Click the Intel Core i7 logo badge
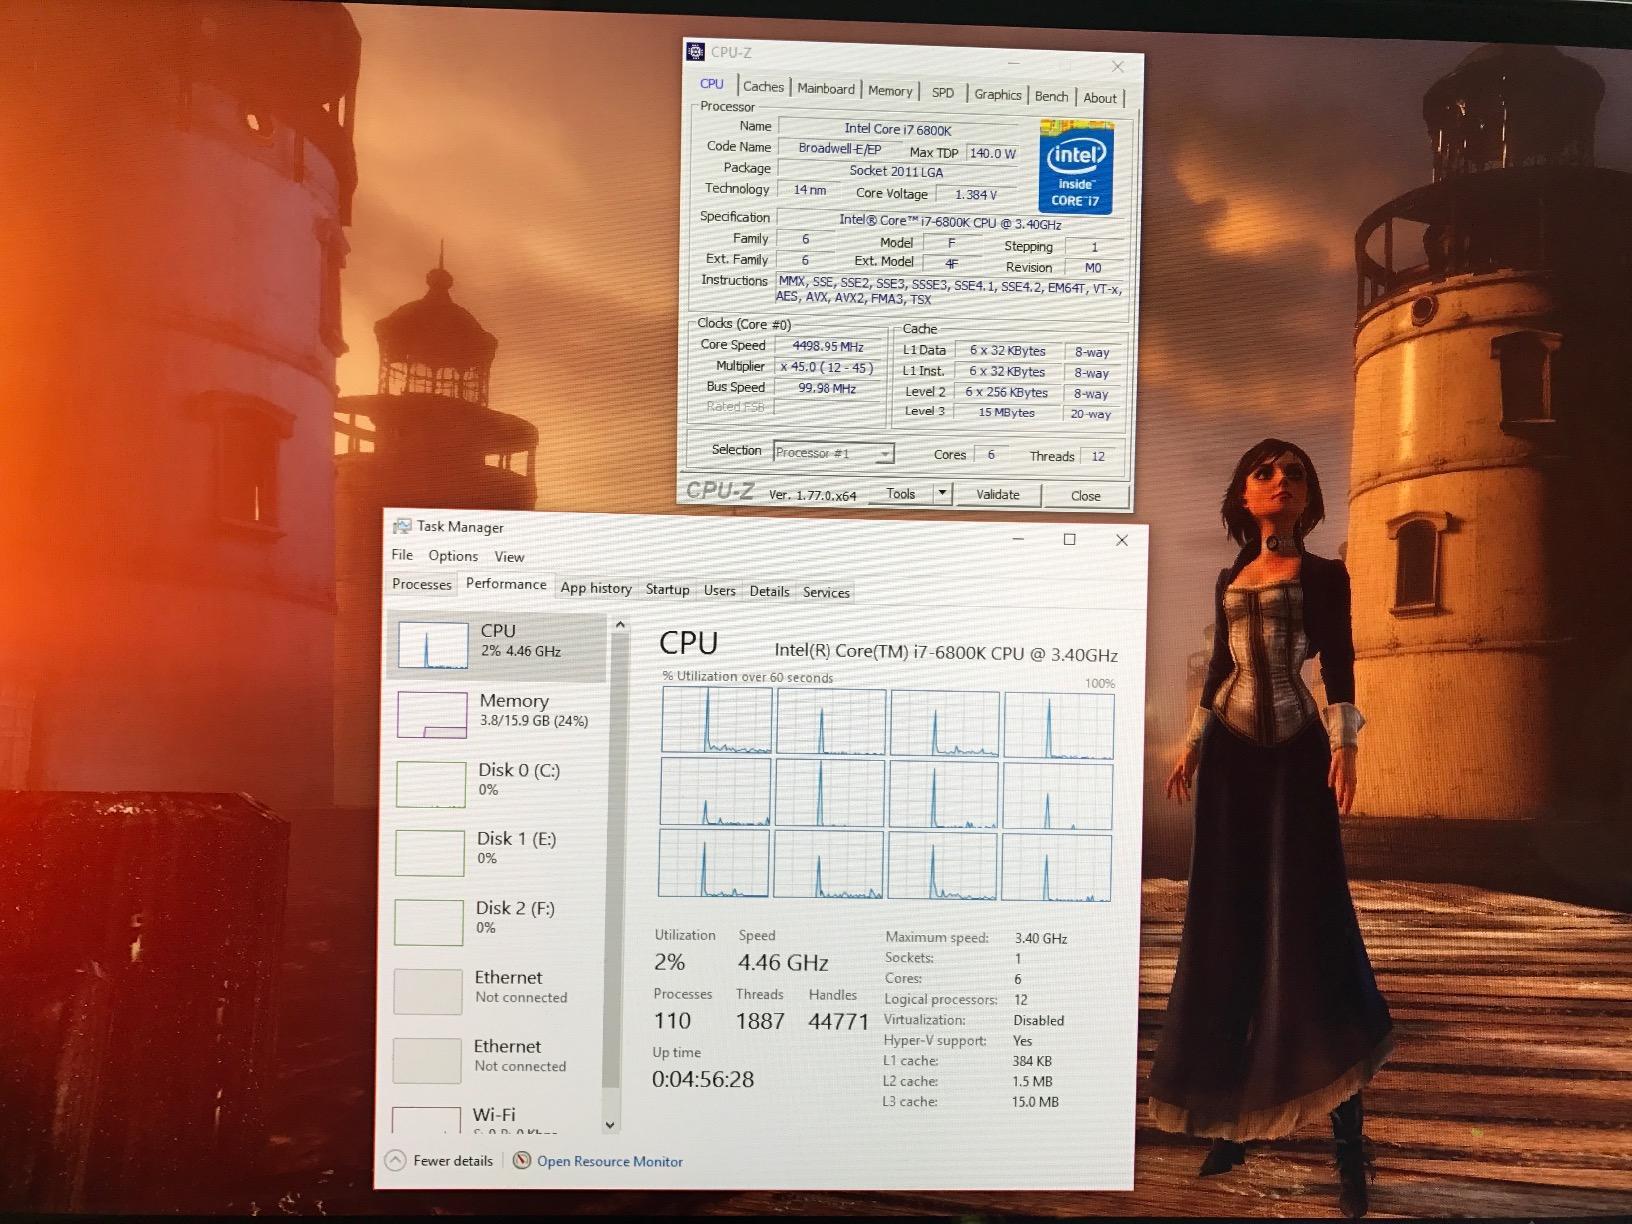This screenshot has width=1632, height=1224. [x=1075, y=167]
